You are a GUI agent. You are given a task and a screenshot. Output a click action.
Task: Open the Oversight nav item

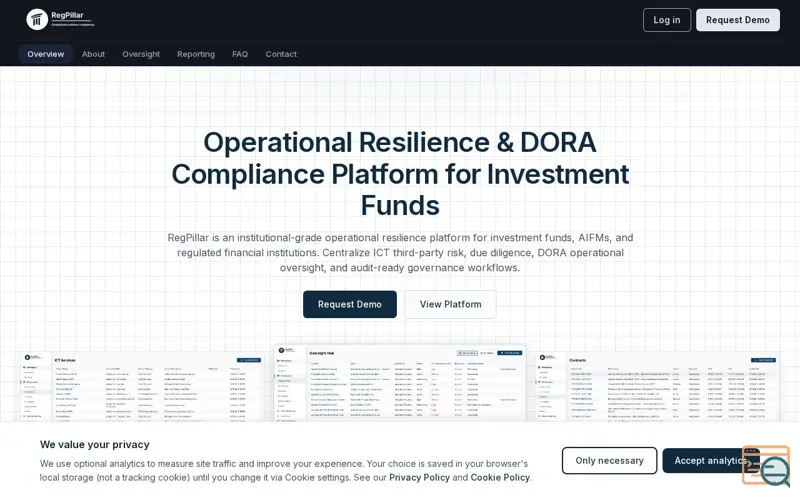click(141, 54)
